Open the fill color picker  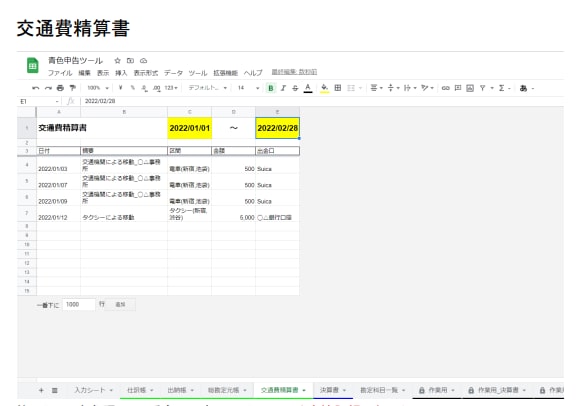[x=325, y=88]
